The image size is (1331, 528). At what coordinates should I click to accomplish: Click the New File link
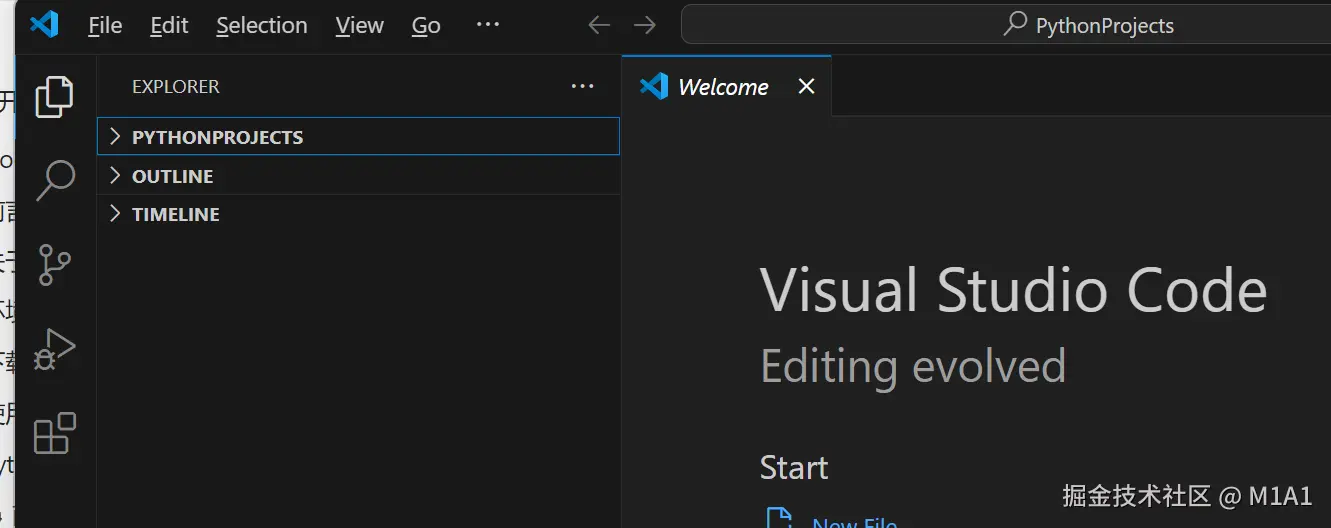coord(854,522)
